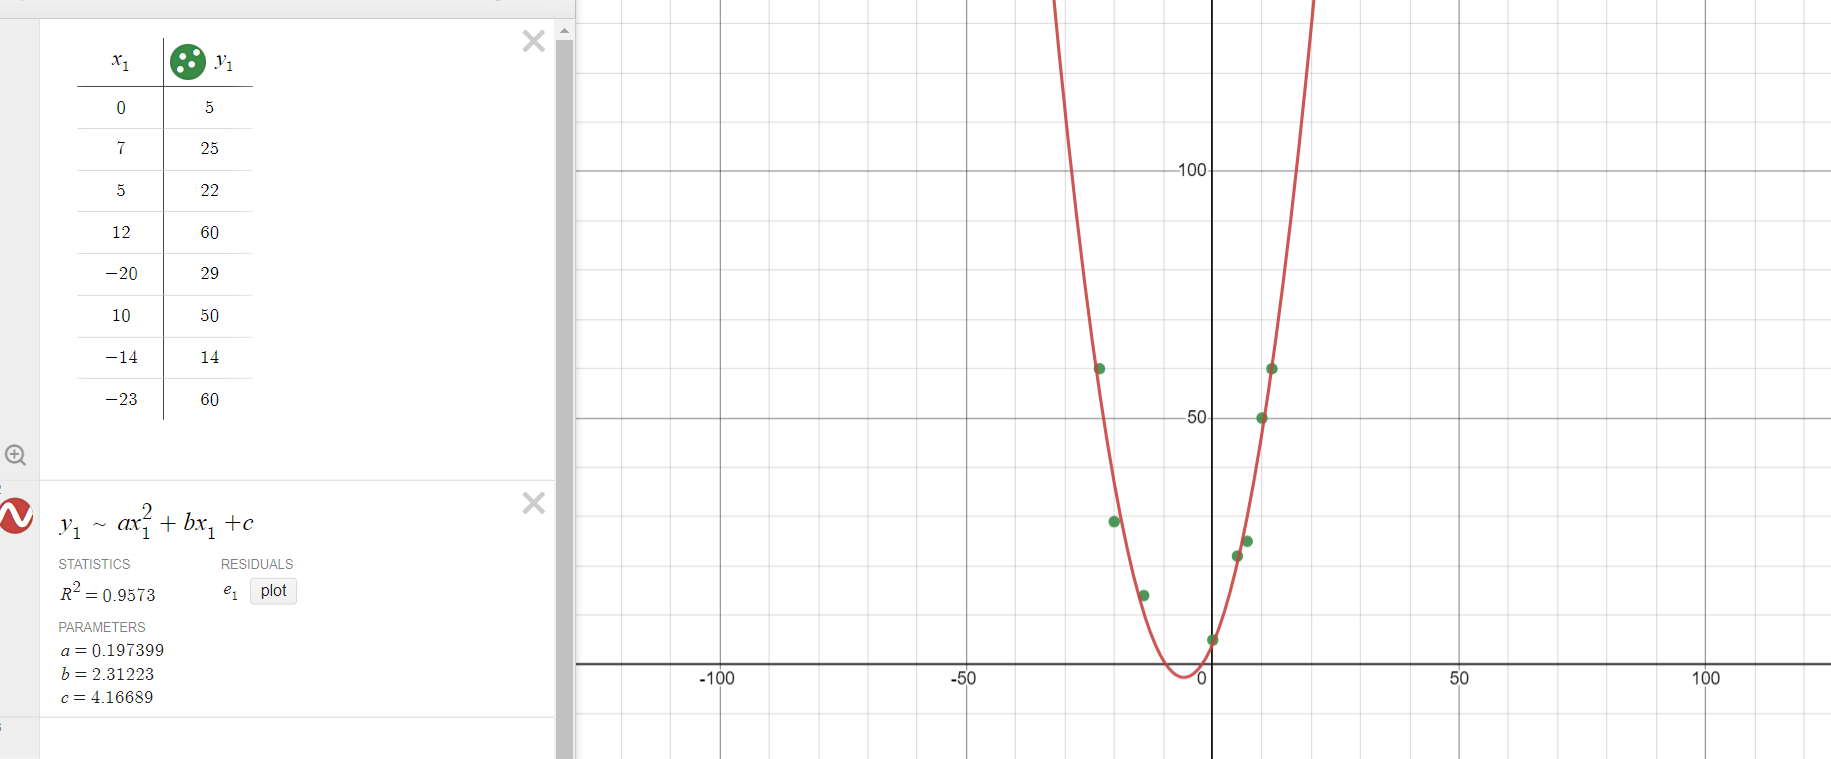The height and width of the screenshot is (759, 1831).
Task: Click the data point at (−14, 14) on graph
Action: 1144,596
